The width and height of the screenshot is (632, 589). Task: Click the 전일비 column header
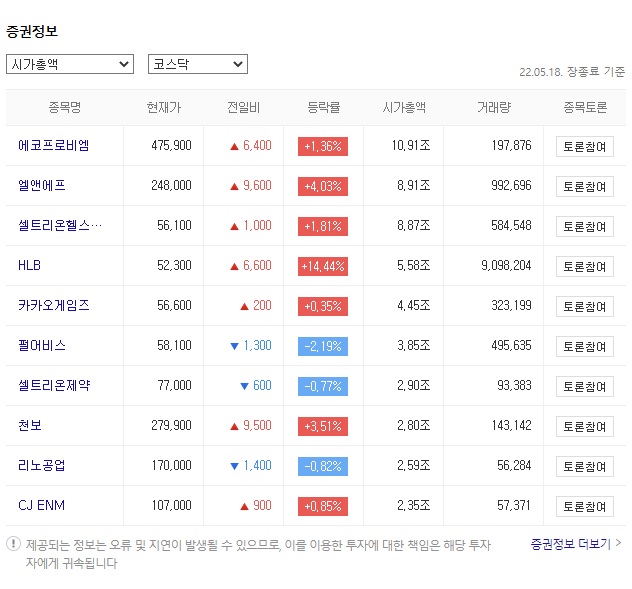pos(243,107)
